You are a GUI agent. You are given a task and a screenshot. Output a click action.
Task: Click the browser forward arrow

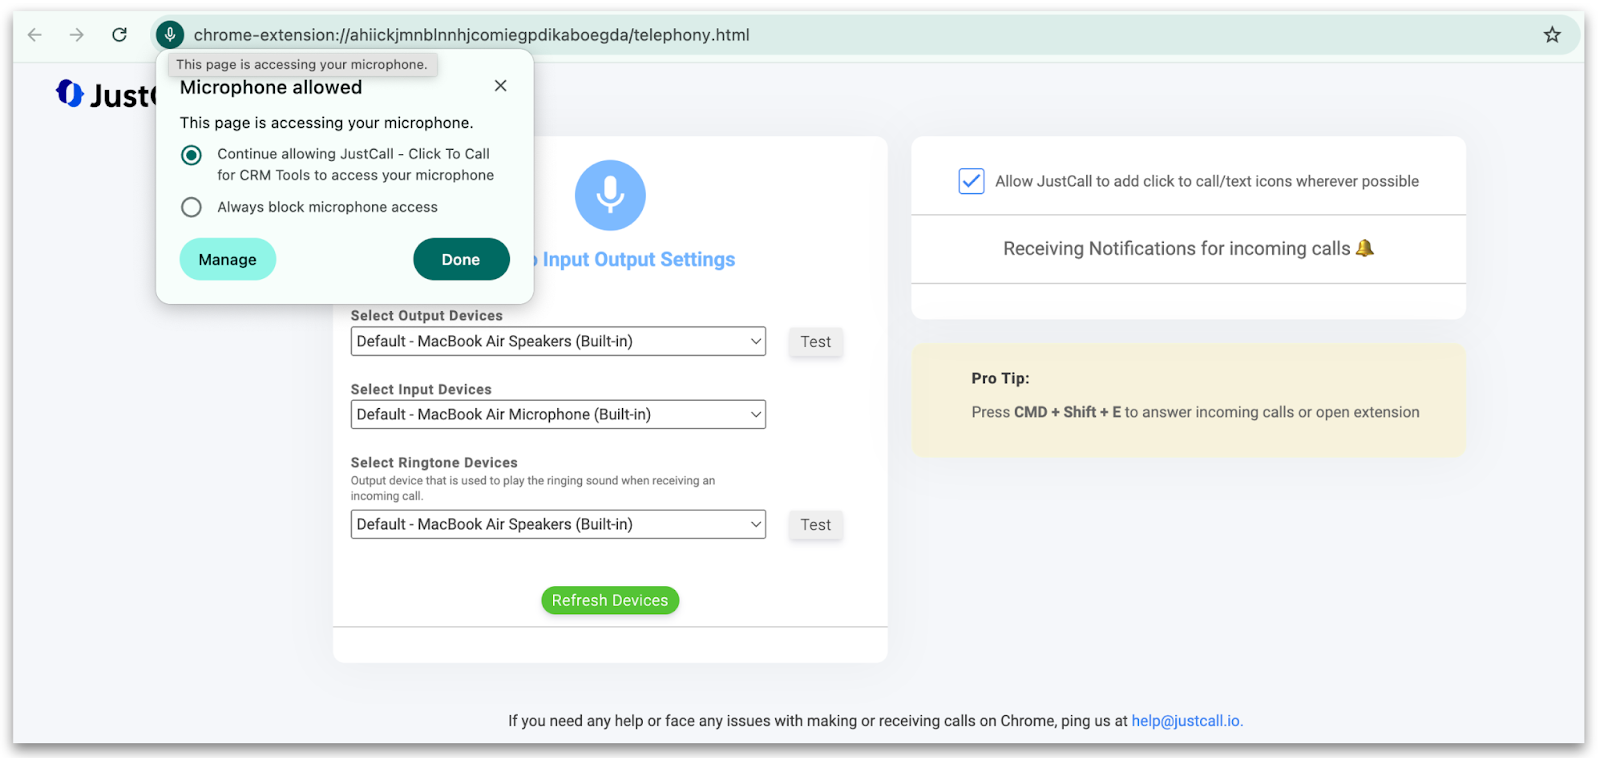77,35
